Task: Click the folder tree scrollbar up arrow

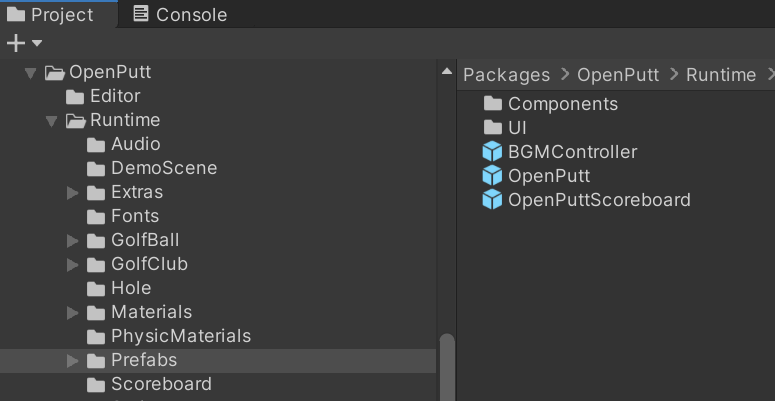Action: (447, 71)
